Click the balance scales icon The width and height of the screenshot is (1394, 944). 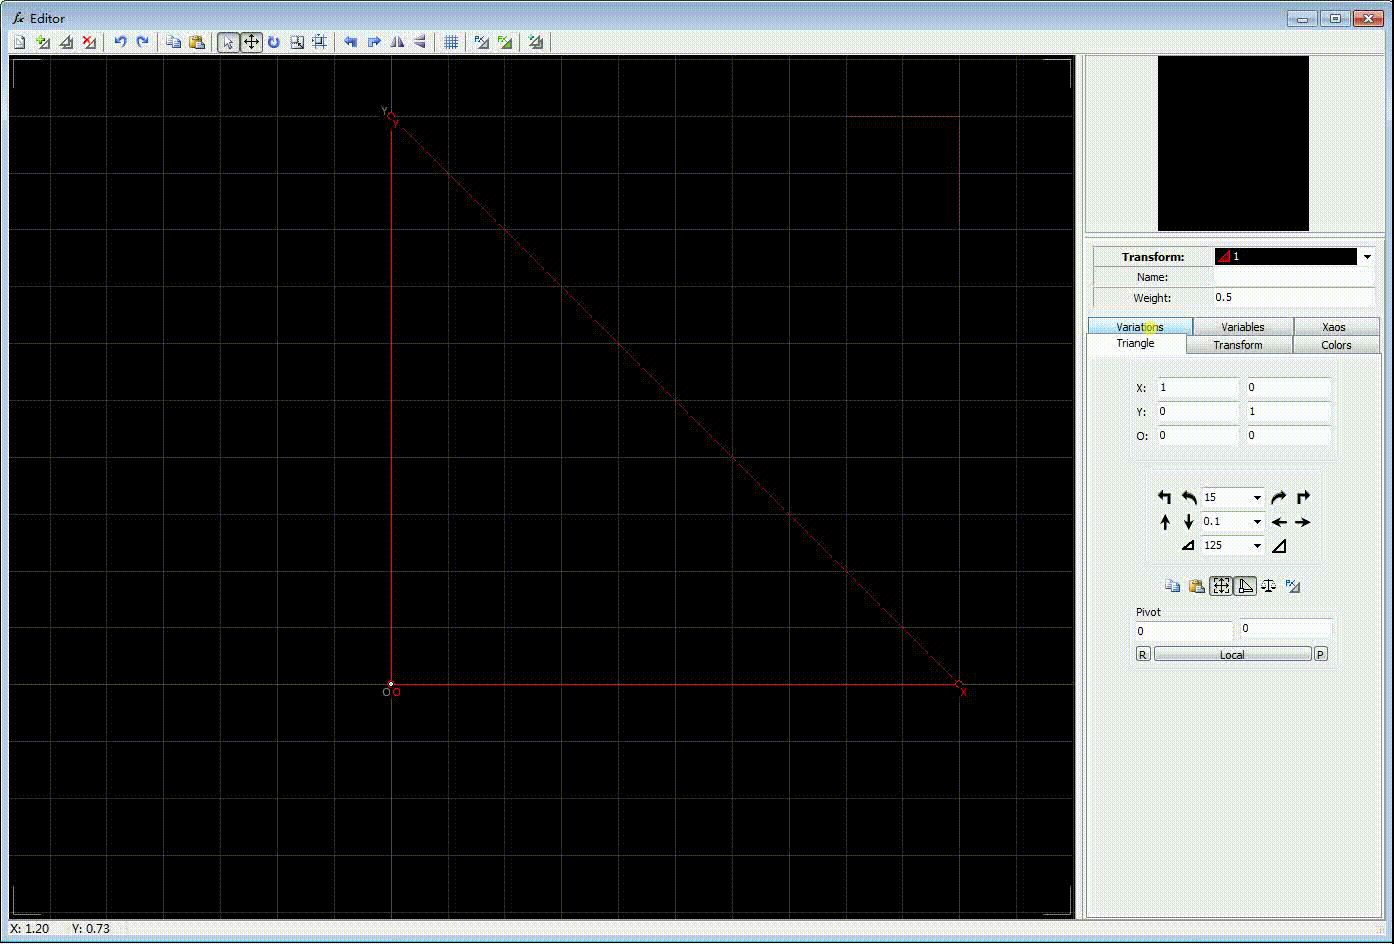click(1269, 586)
